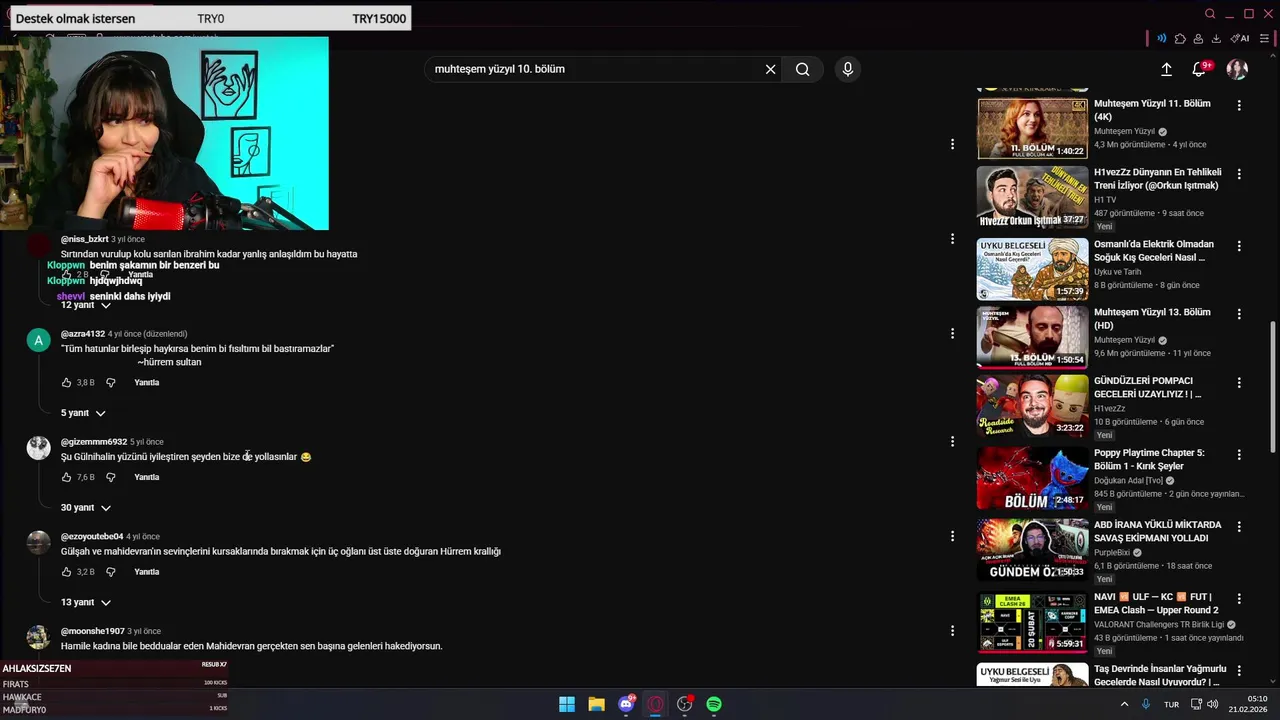Expand the 12 yanıt replies
The width and height of the screenshot is (1280, 720).
pos(85,305)
